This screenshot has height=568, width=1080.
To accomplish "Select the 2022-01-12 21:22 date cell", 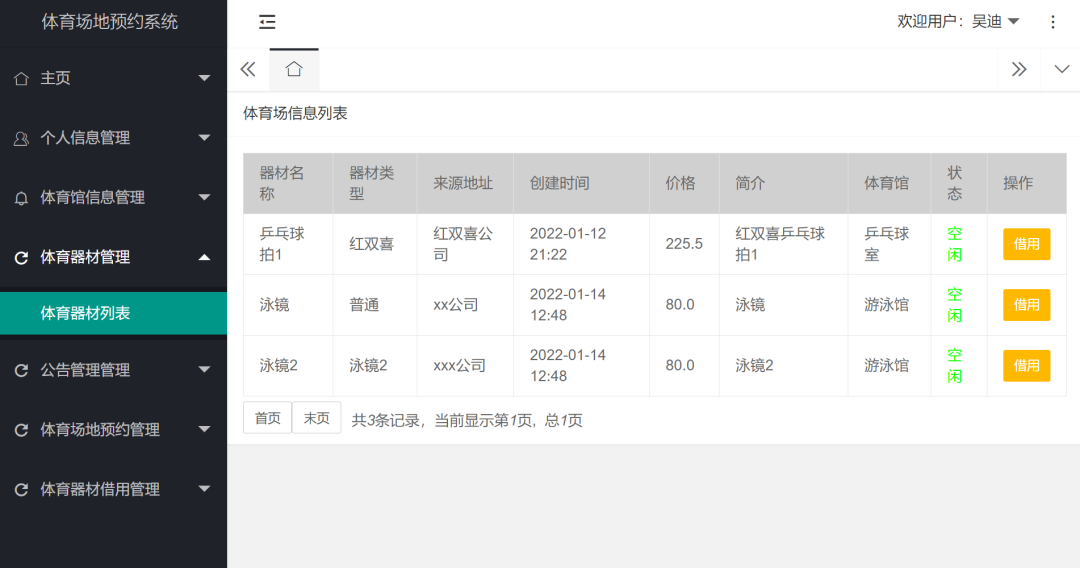I will [581, 244].
